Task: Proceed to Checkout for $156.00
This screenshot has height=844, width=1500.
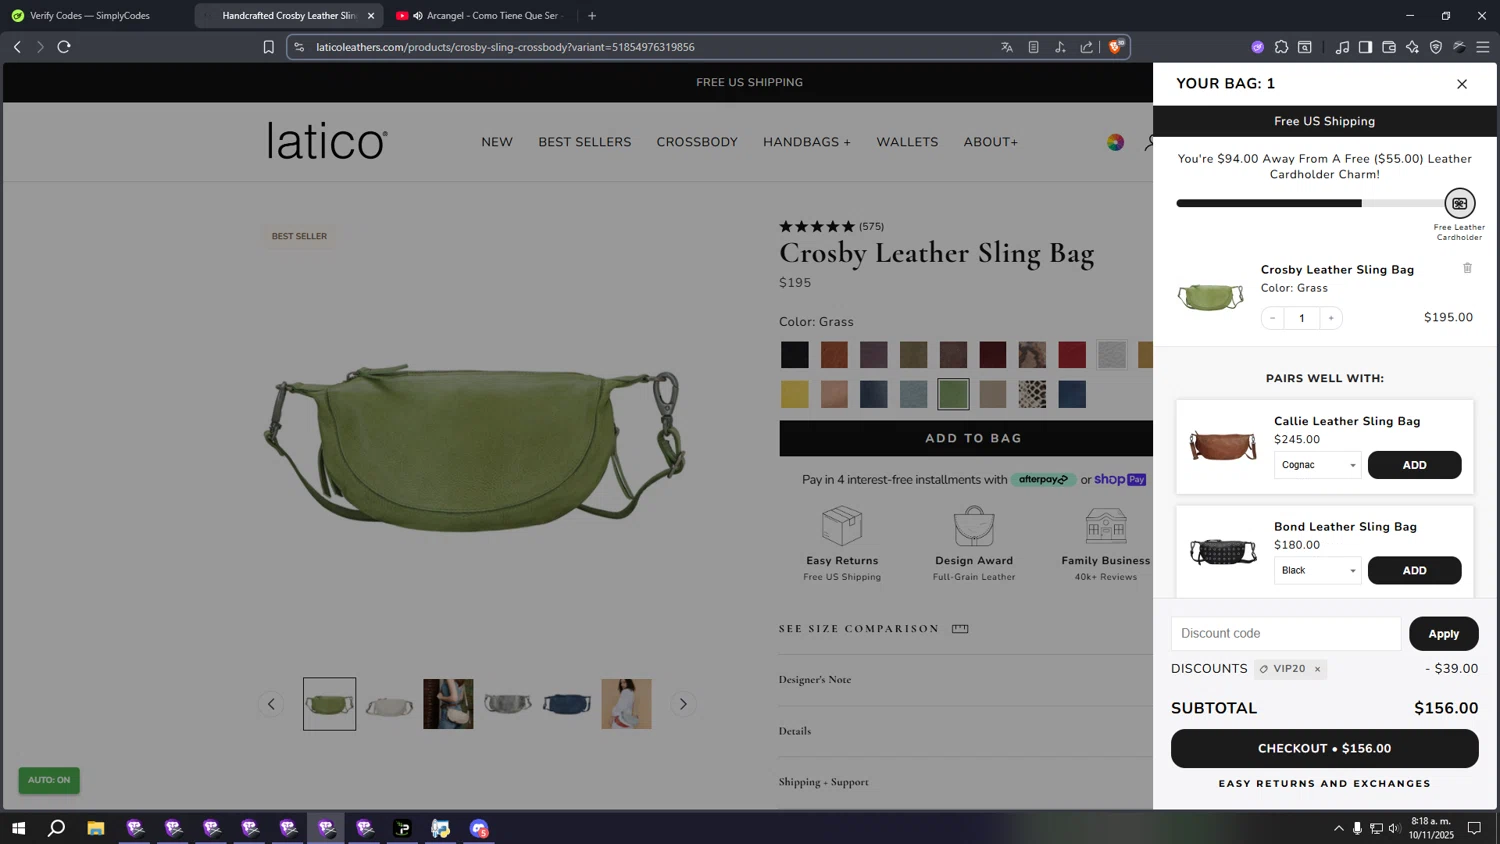Action: pos(1324,749)
